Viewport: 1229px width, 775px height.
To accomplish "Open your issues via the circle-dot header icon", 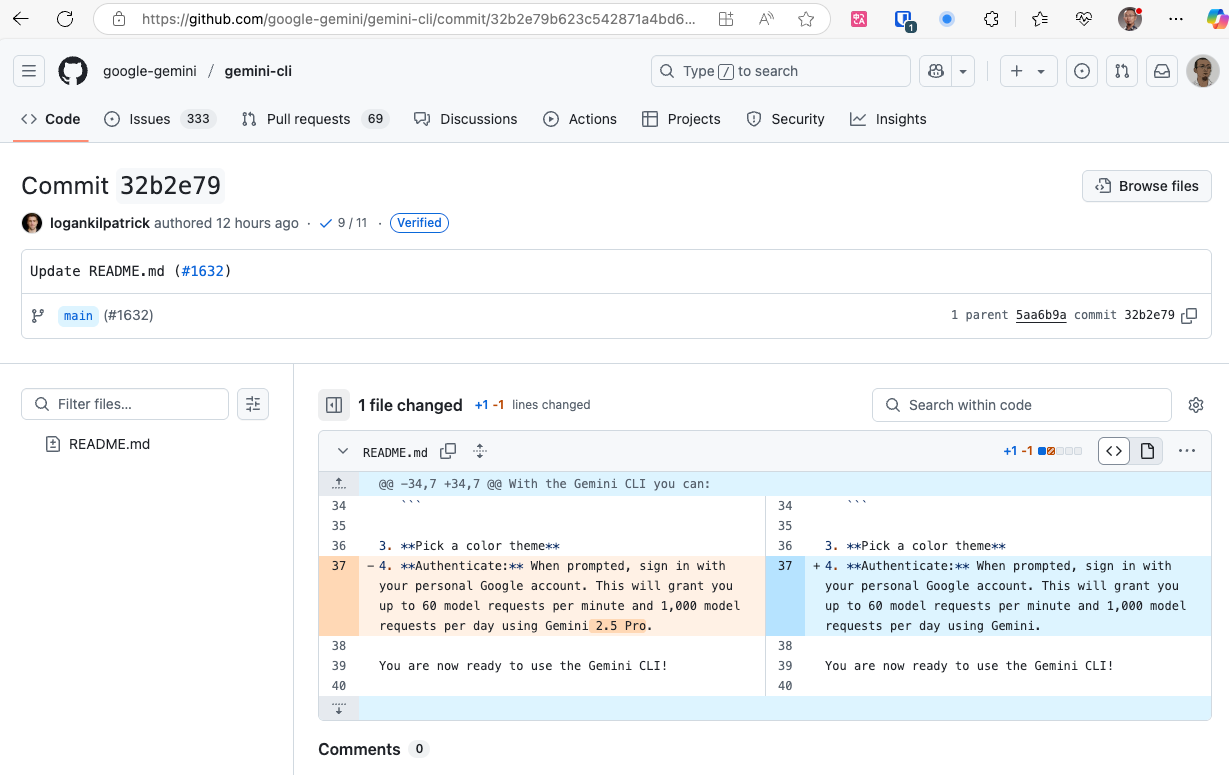I will tap(1081, 71).
